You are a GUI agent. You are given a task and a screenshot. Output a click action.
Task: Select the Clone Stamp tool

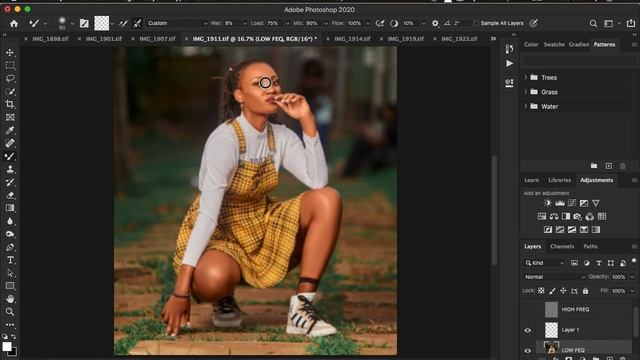pos(10,169)
